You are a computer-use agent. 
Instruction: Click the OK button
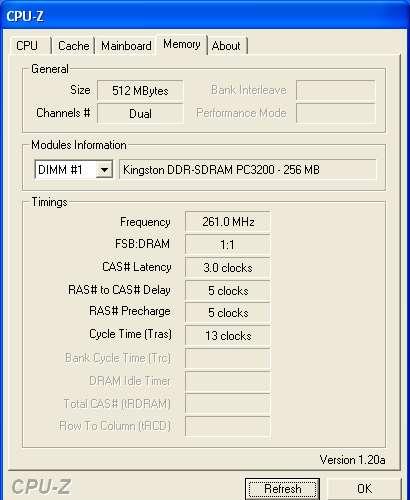click(x=364, y=489)
